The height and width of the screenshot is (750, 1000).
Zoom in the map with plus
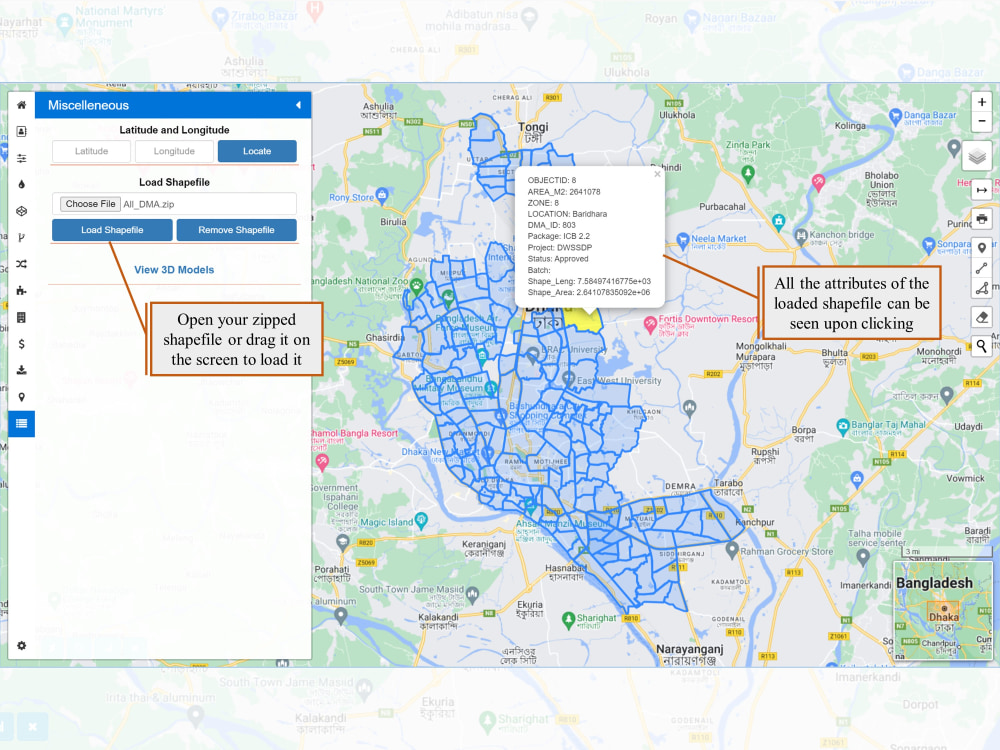(x=982, y=102)
